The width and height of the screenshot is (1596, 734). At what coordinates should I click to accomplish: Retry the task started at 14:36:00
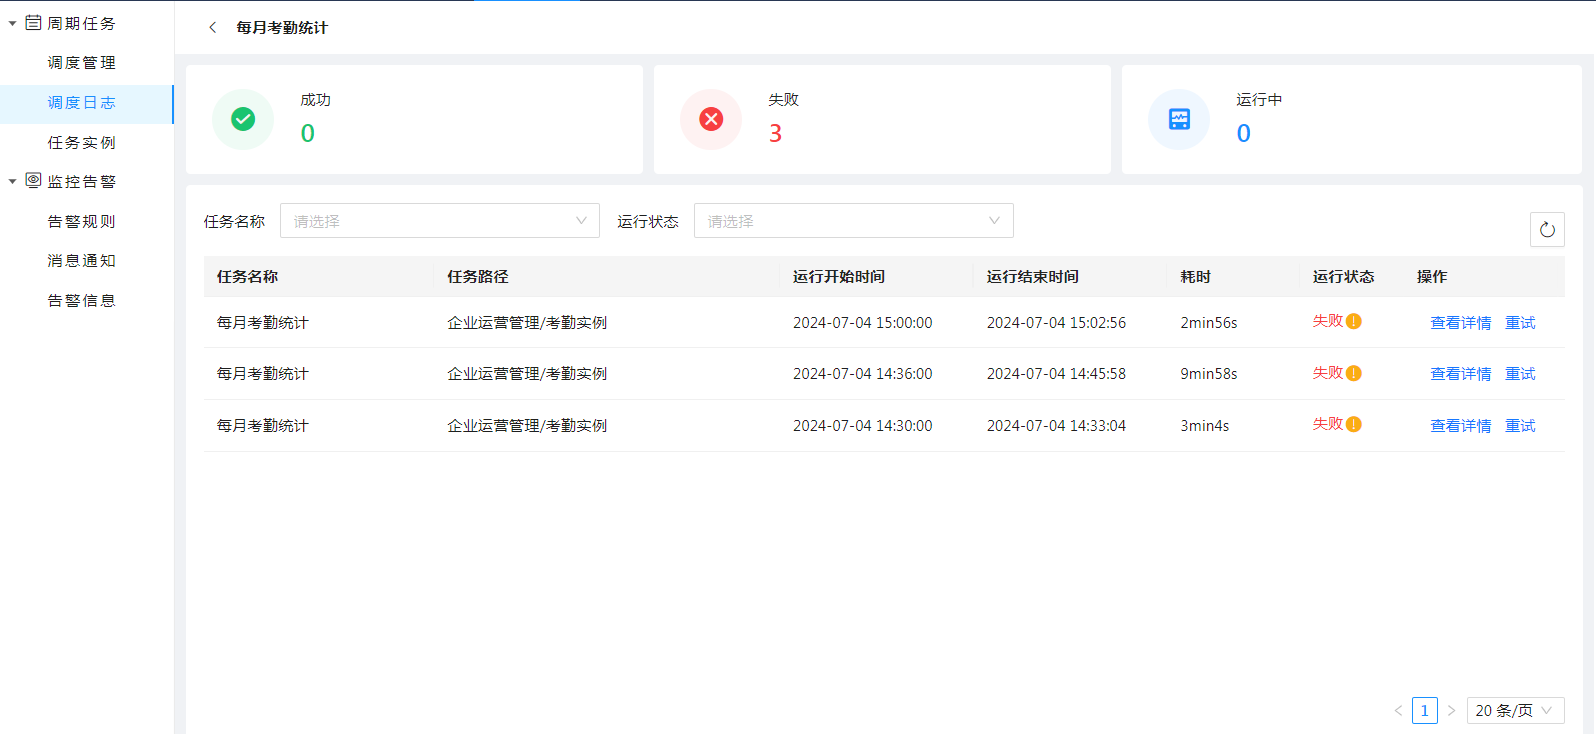(x=1520, y=374)
